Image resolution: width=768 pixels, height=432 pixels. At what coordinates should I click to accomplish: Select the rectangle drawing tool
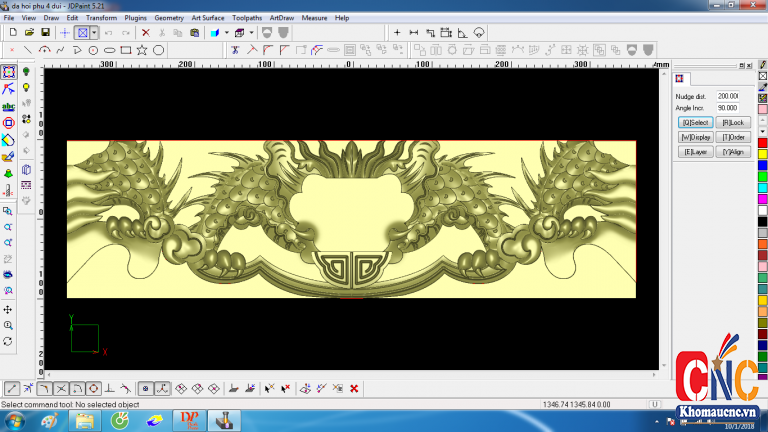point(125,49)
